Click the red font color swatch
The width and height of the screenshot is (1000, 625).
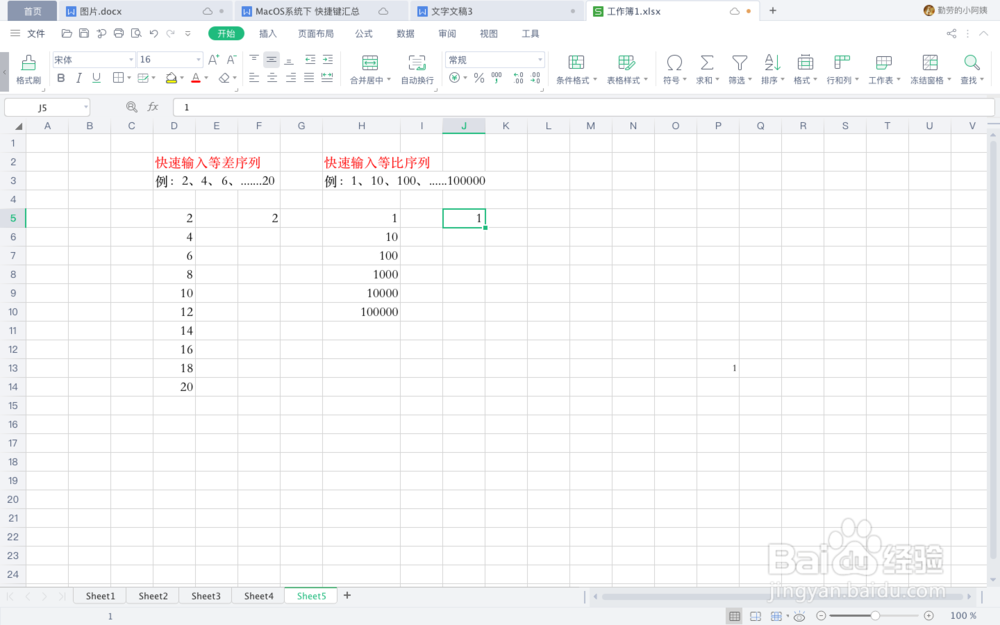196,78
